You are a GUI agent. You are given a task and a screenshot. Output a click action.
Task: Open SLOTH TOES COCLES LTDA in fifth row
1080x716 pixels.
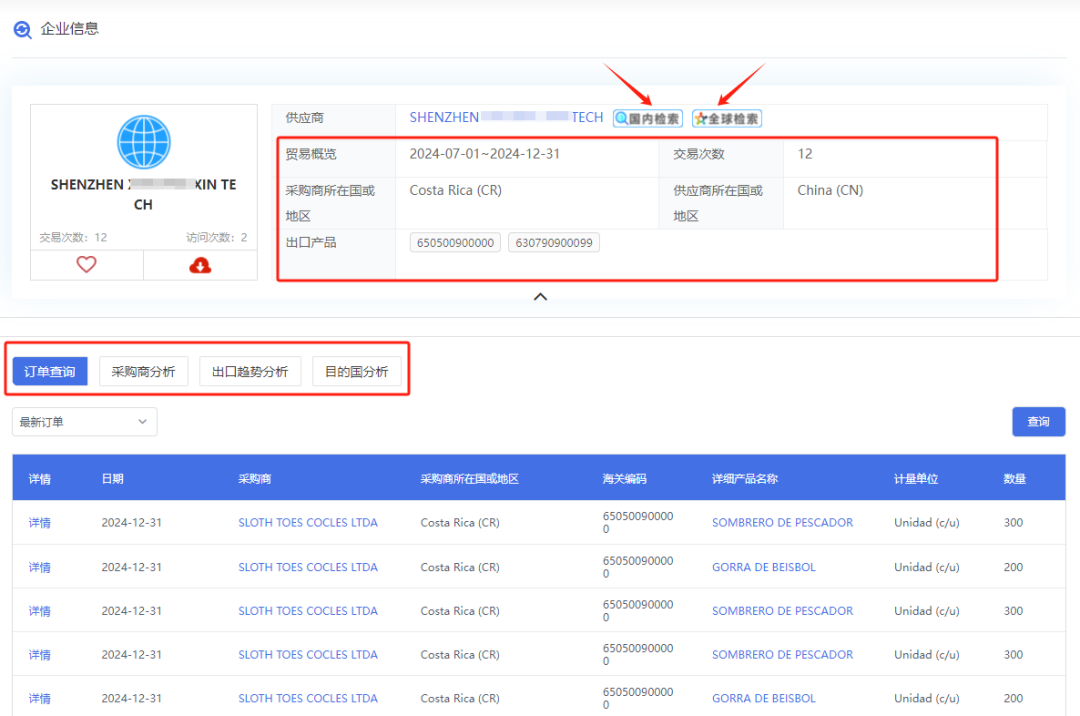(308, 698)
